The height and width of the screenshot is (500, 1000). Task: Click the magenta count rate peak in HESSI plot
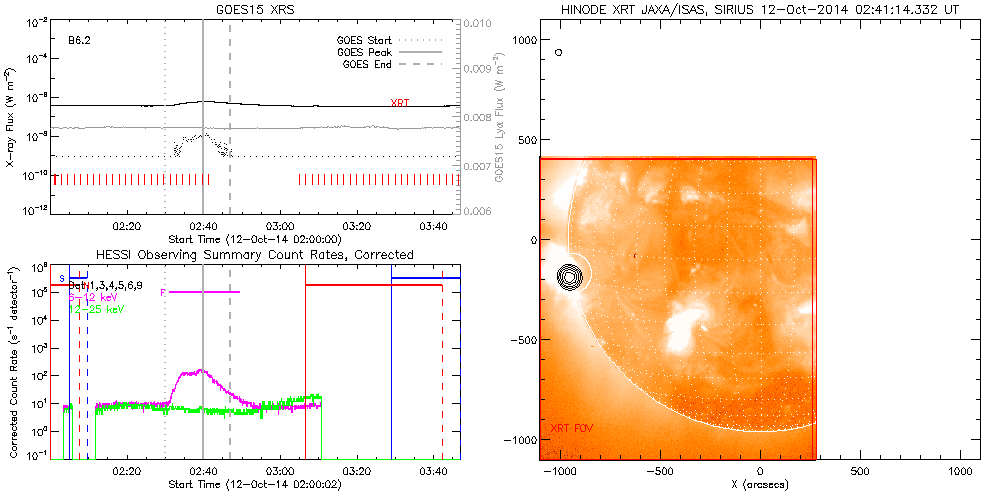click(200, 371)
